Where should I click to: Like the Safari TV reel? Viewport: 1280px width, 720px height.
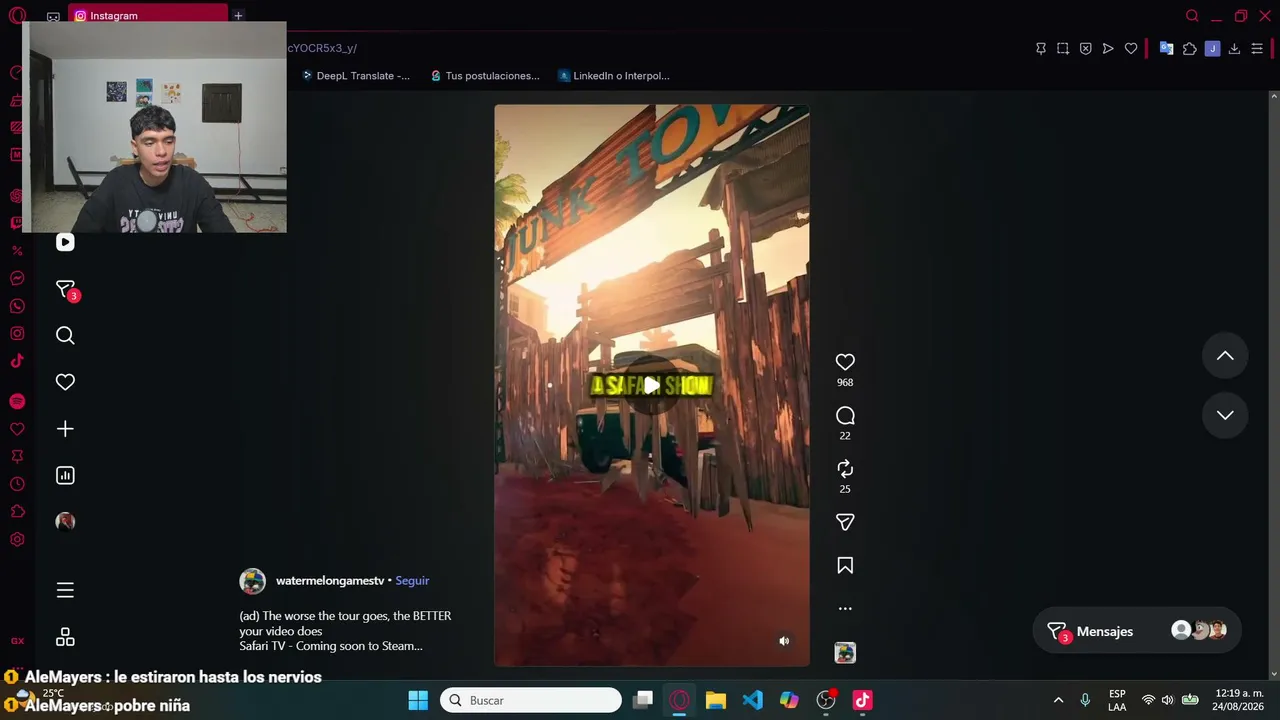coord(845,362)
